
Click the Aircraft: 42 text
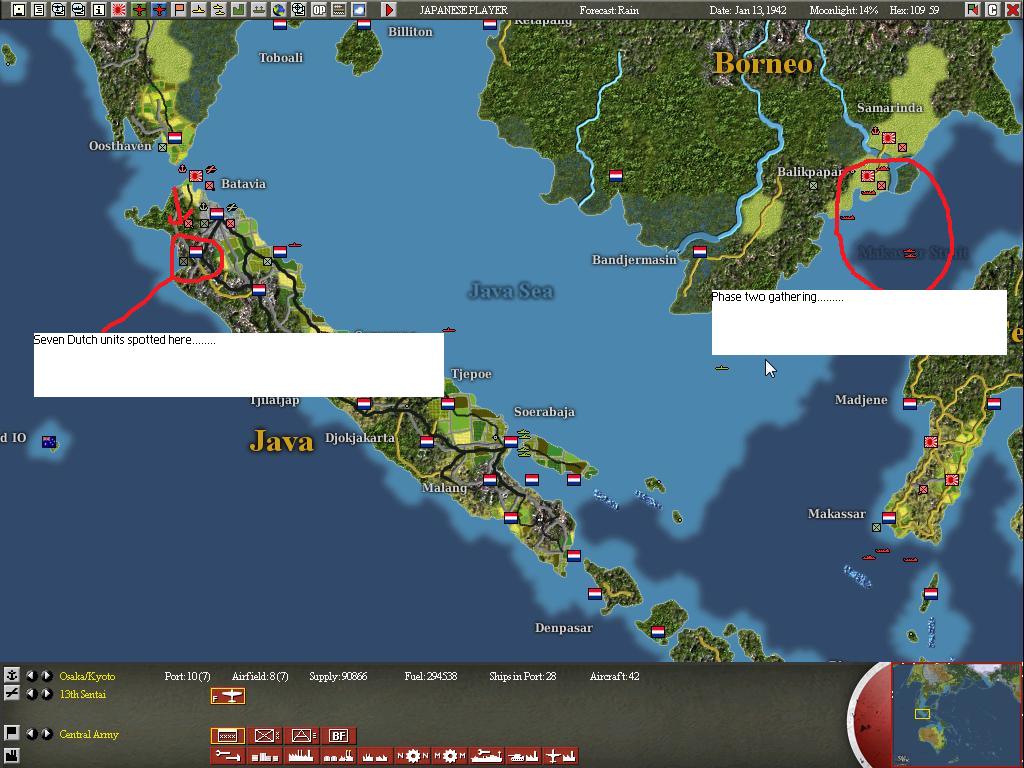pos(615,677)
